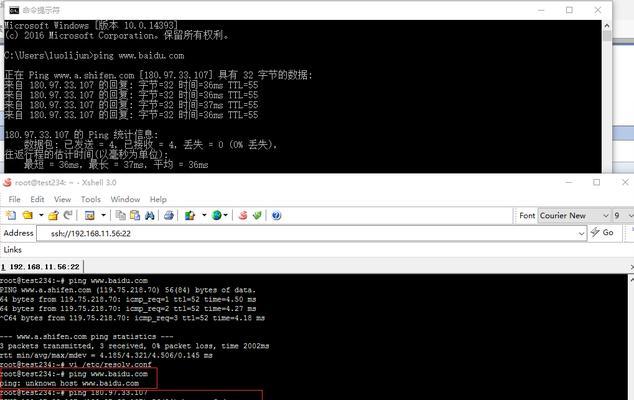
Task: Minimize the Command Prompt window
Action: (541, 10)
